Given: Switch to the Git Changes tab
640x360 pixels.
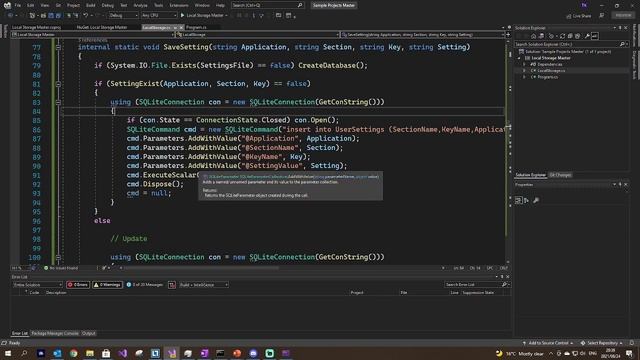Looking at the screenshot, I should click(560, 175).
